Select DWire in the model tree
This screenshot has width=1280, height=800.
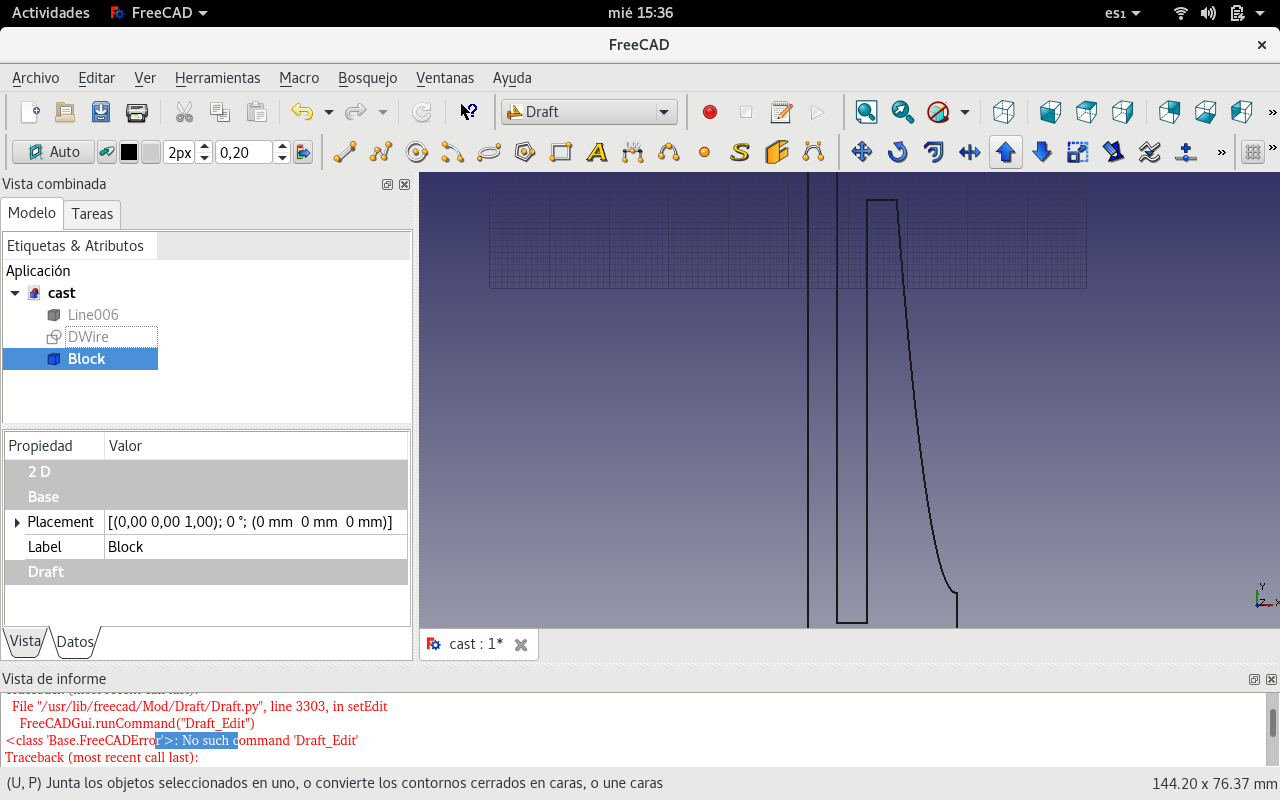pos(88,337)
